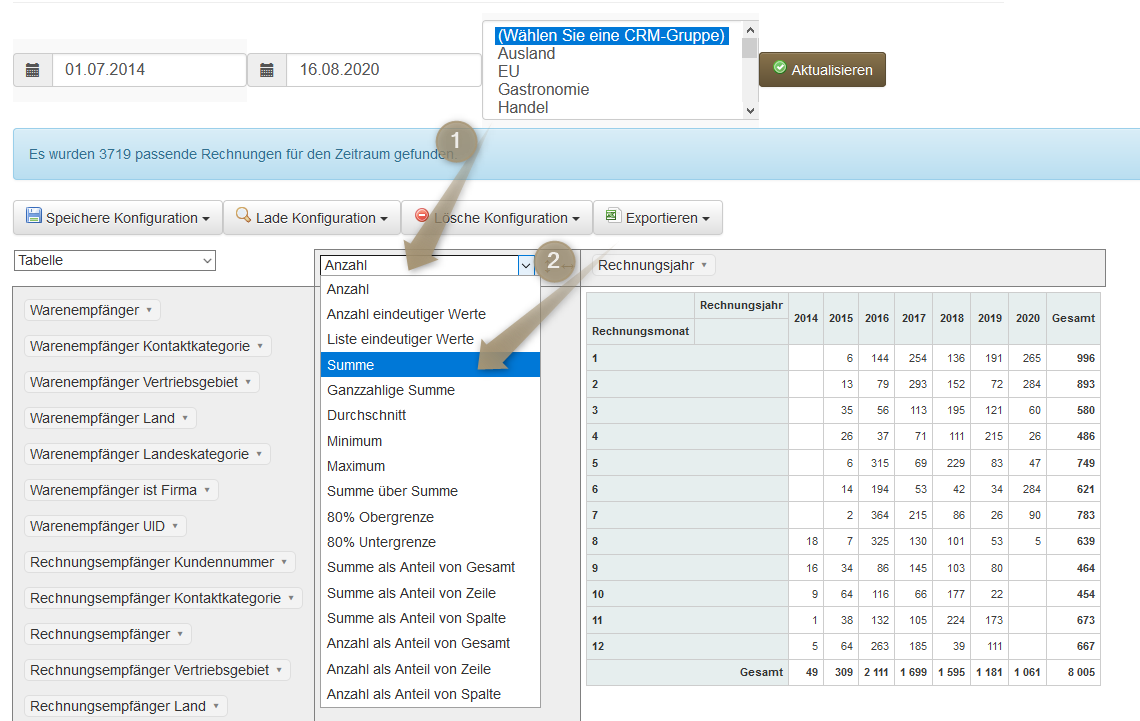
Task: Expand the Warenempfänger Land filter arrow
Action: pyautogui.click(x=186, y=419)
